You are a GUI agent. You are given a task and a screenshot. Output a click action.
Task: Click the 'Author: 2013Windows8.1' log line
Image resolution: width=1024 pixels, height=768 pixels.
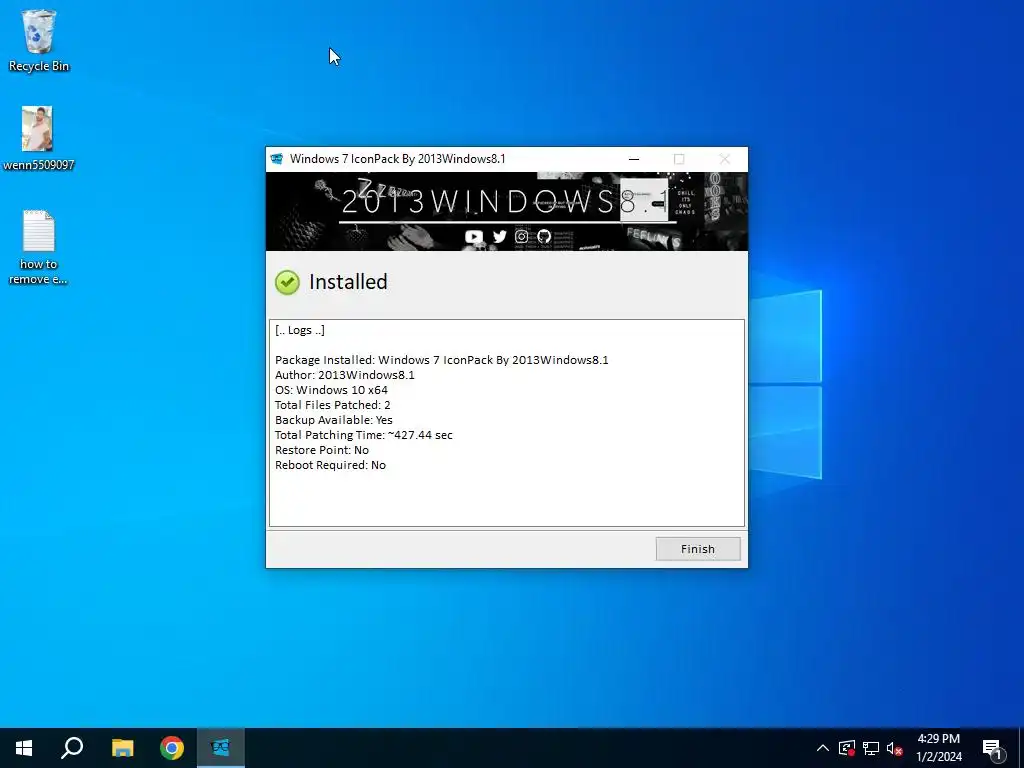[345, 375]
